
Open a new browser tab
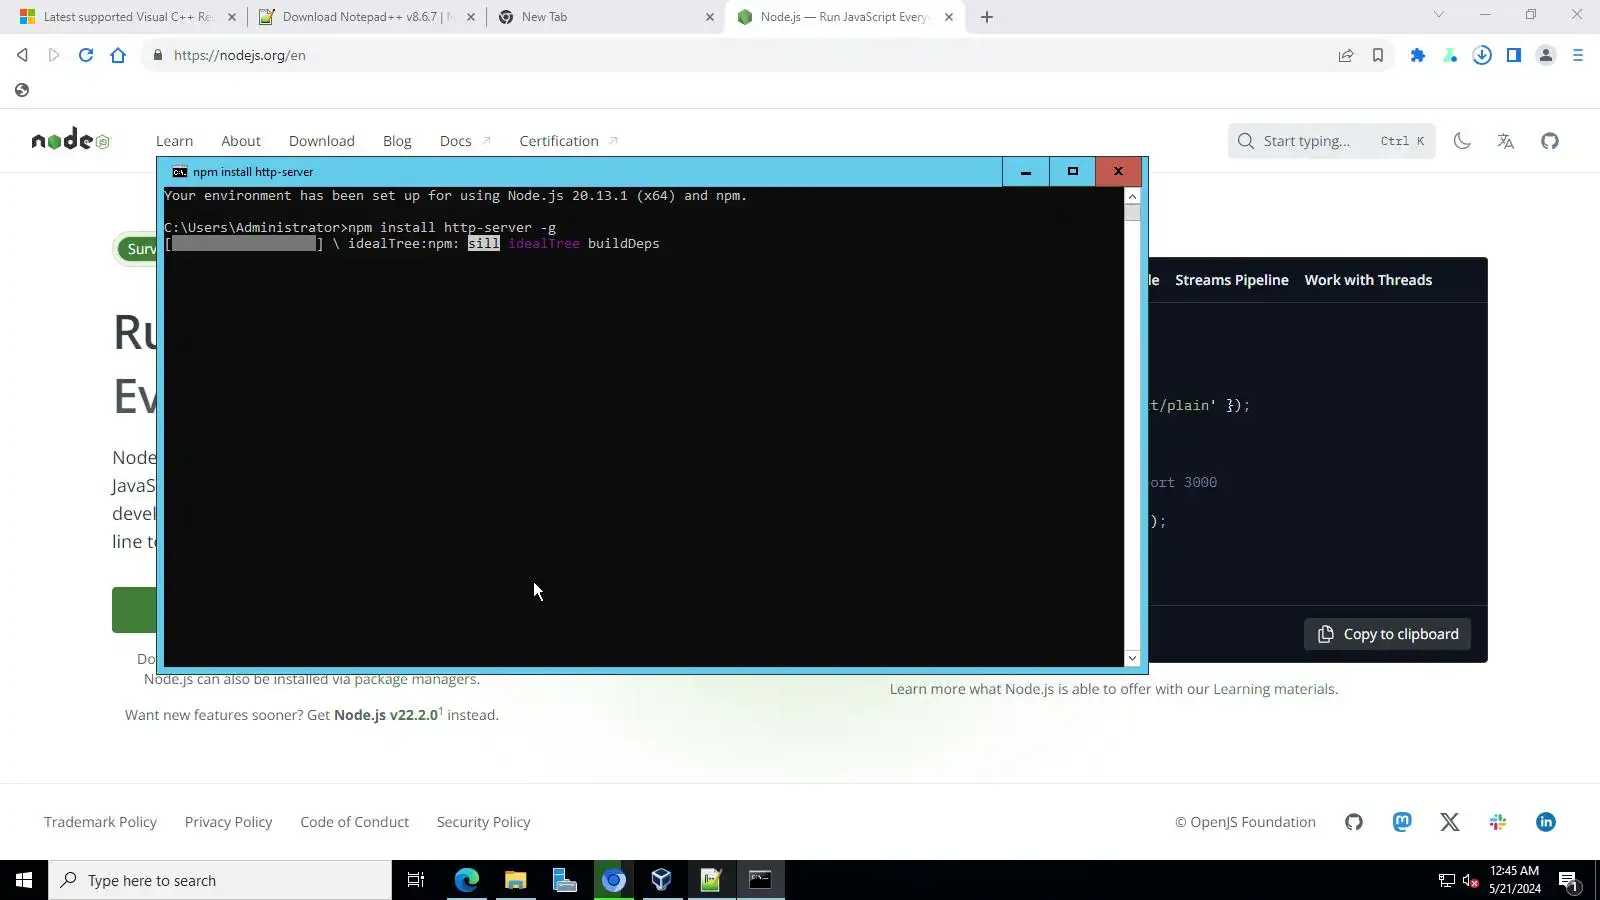pos(987,17)
